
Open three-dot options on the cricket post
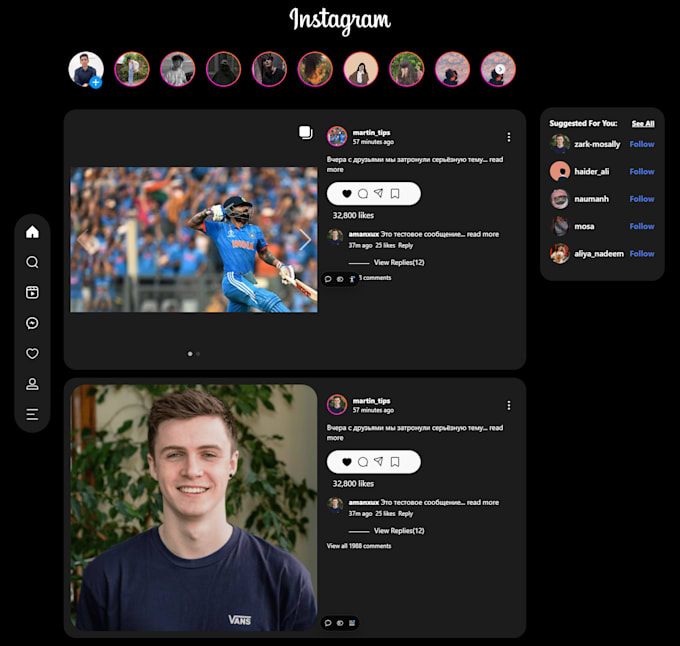tap(509, 137)
